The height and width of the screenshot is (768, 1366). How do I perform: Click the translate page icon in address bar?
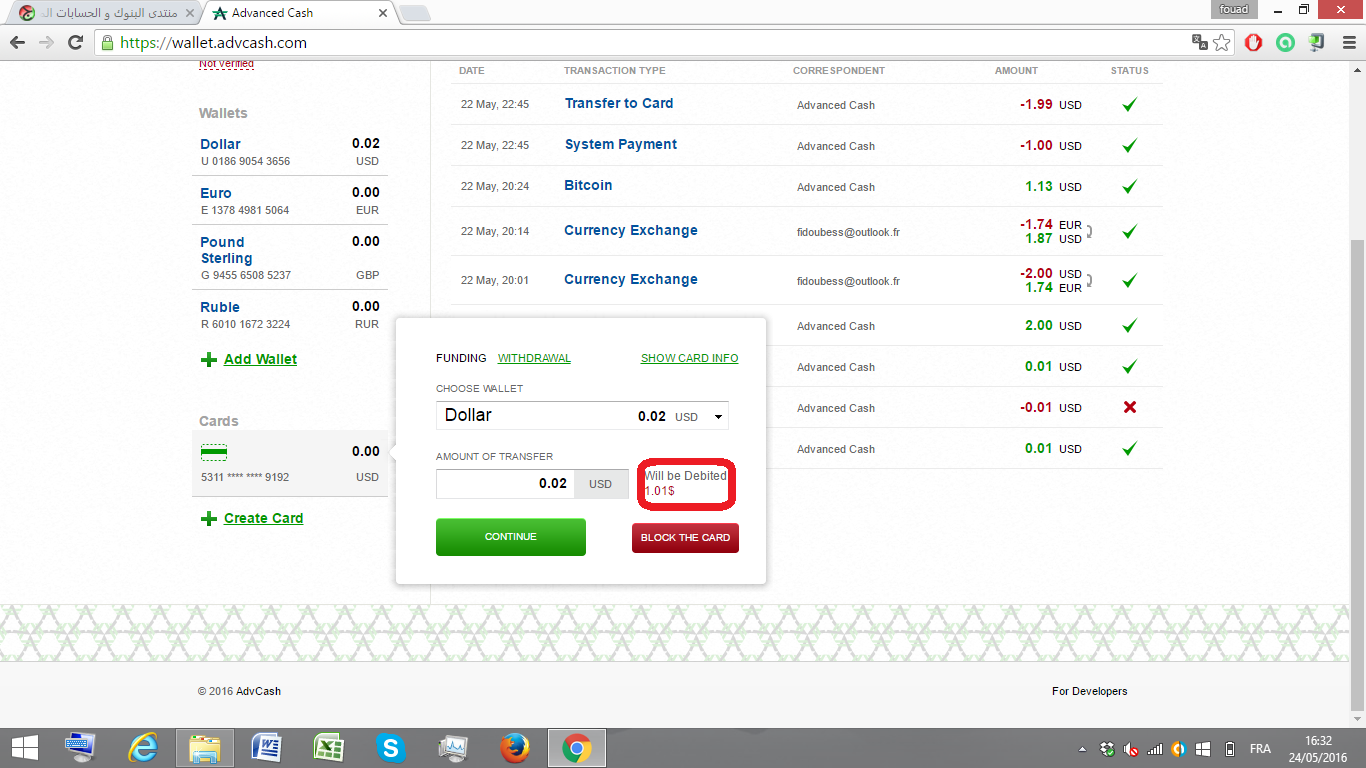point(1199,42)
